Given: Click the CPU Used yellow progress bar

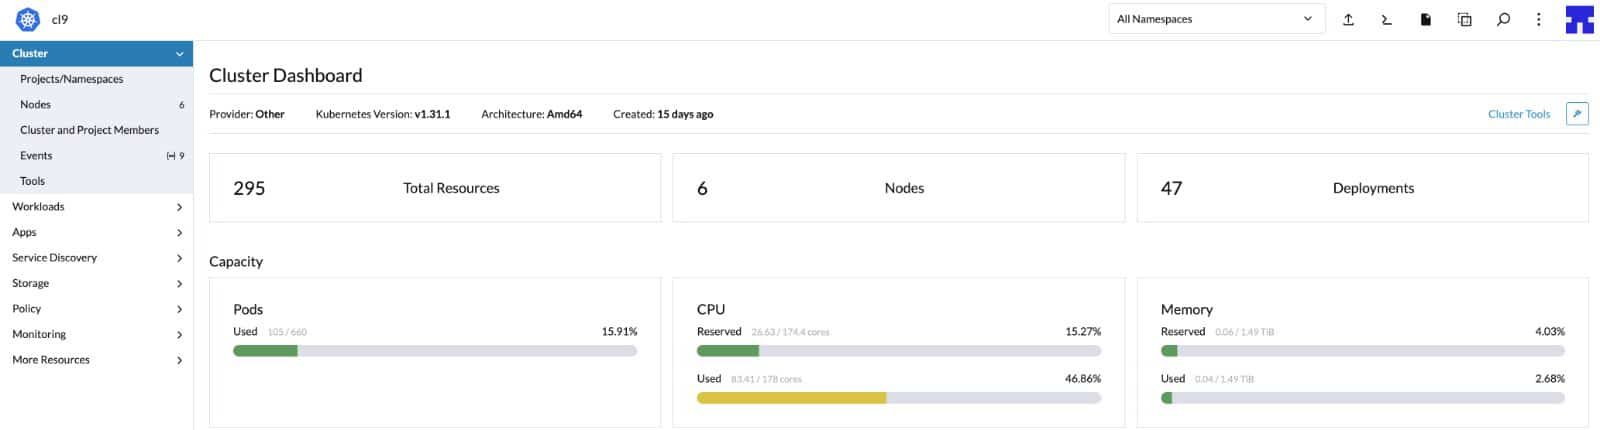Looking at the screenshot, I should (791, 398).
